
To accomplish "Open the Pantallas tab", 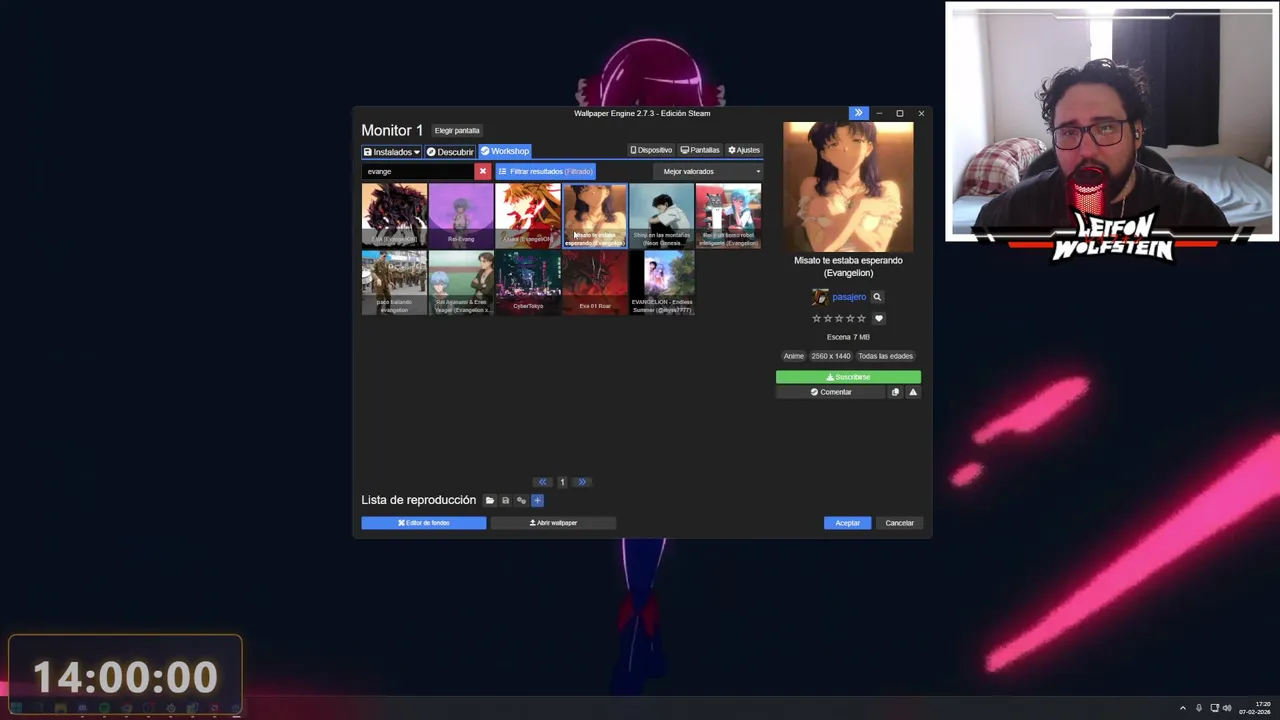I will pos(700,150).
